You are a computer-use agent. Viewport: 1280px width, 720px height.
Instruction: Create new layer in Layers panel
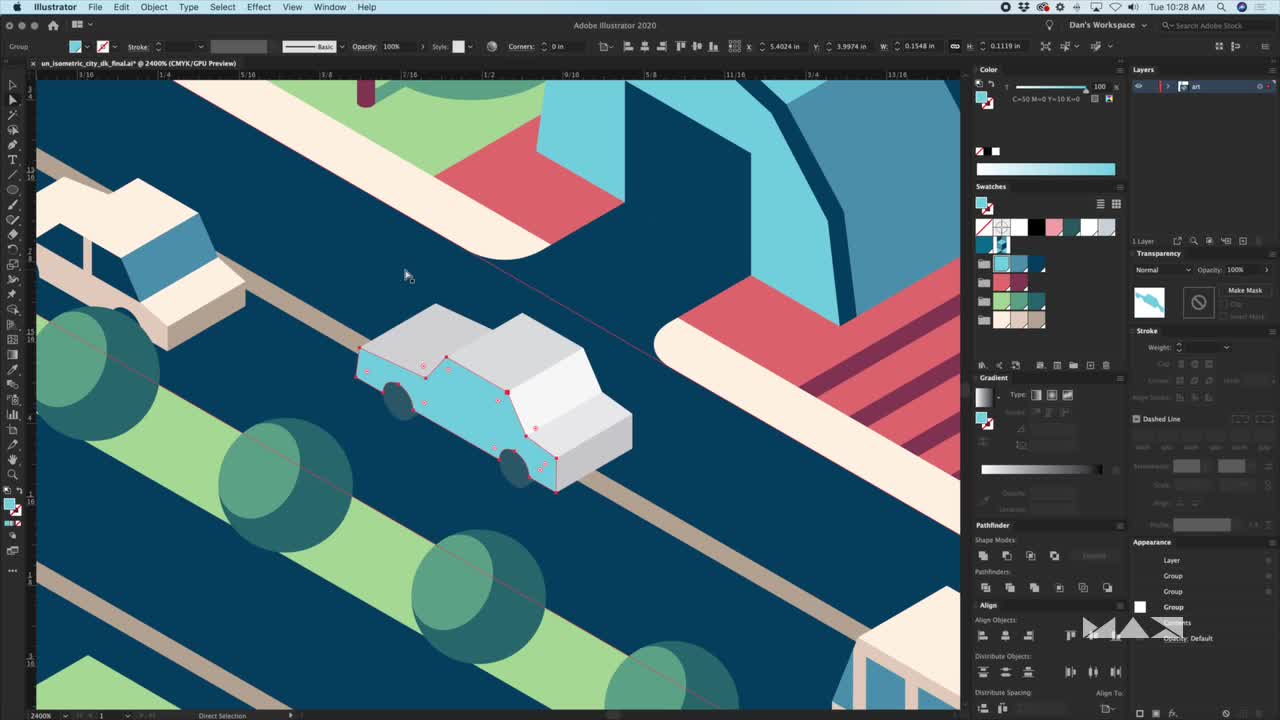point(1243,241)
